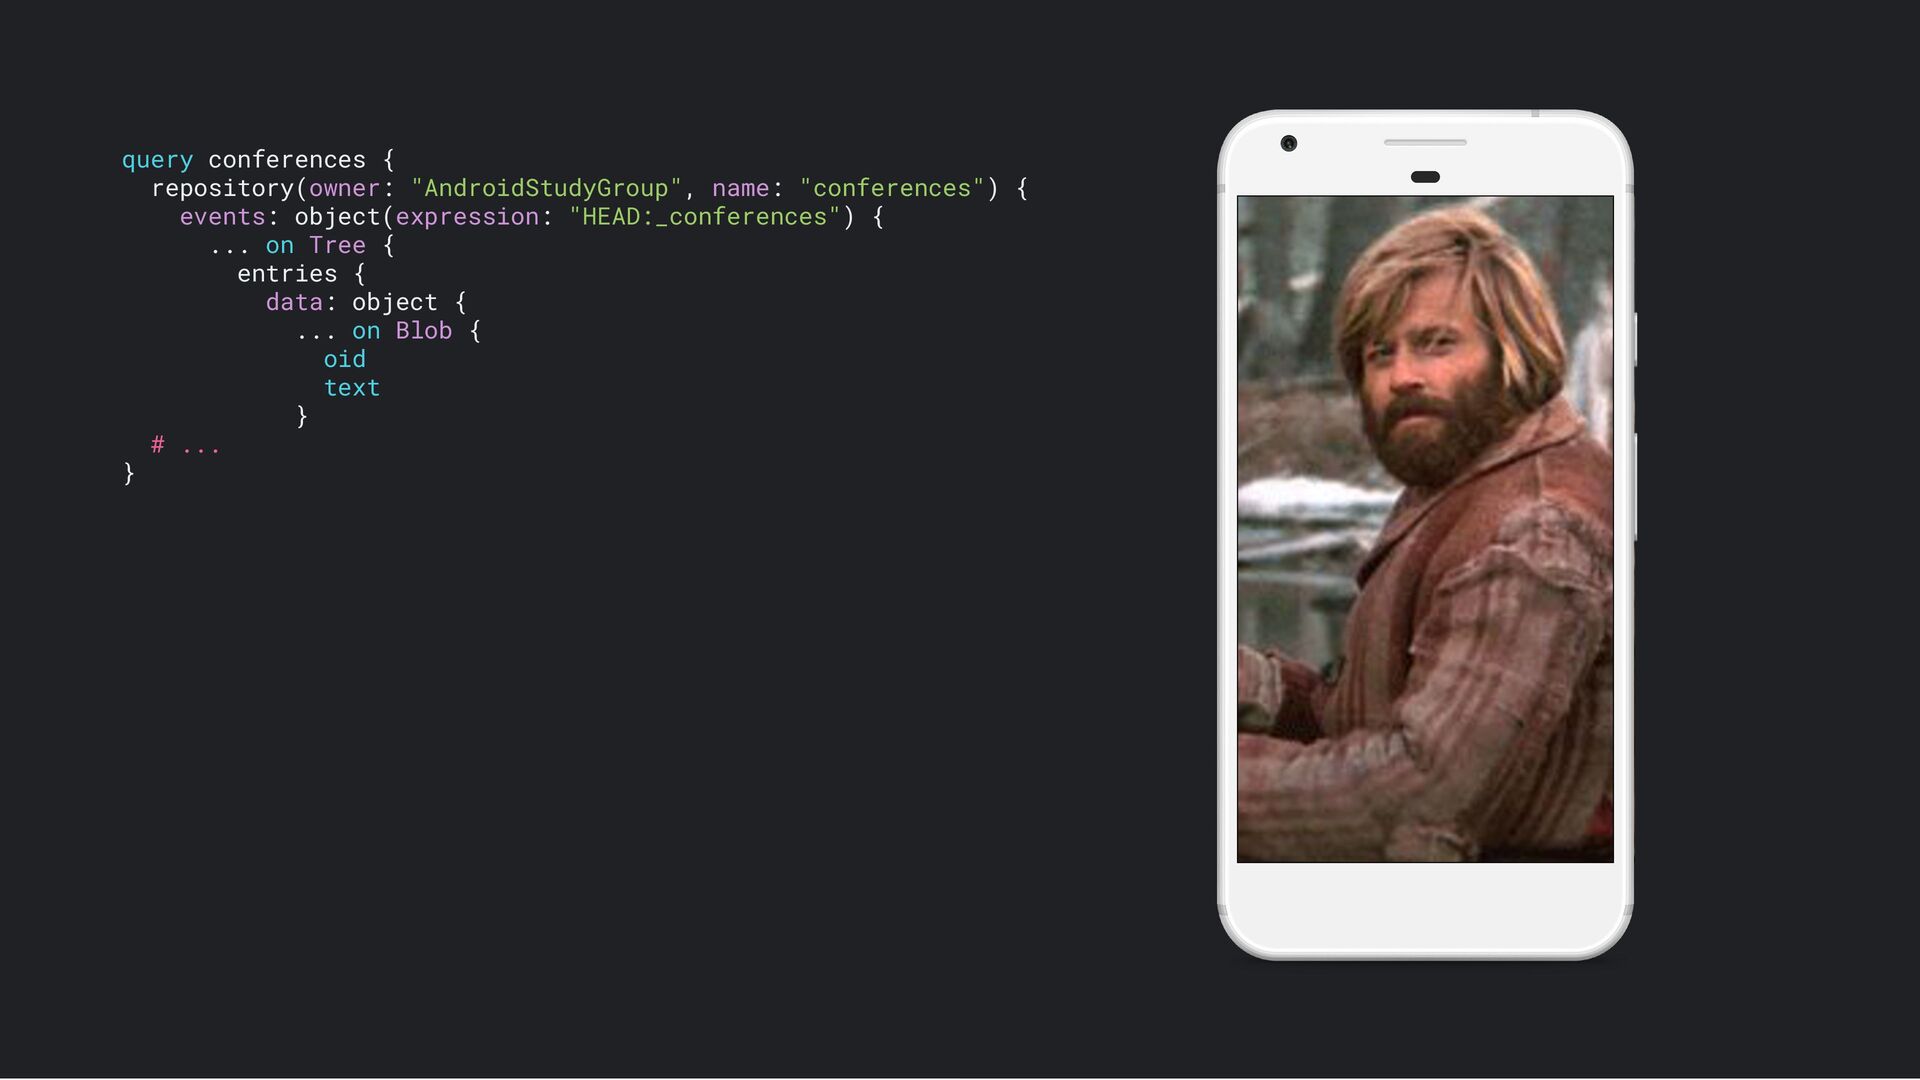1920x1080 pixels.
Task: Click the phone's upper side button
Action: (x=1635, y=340)
